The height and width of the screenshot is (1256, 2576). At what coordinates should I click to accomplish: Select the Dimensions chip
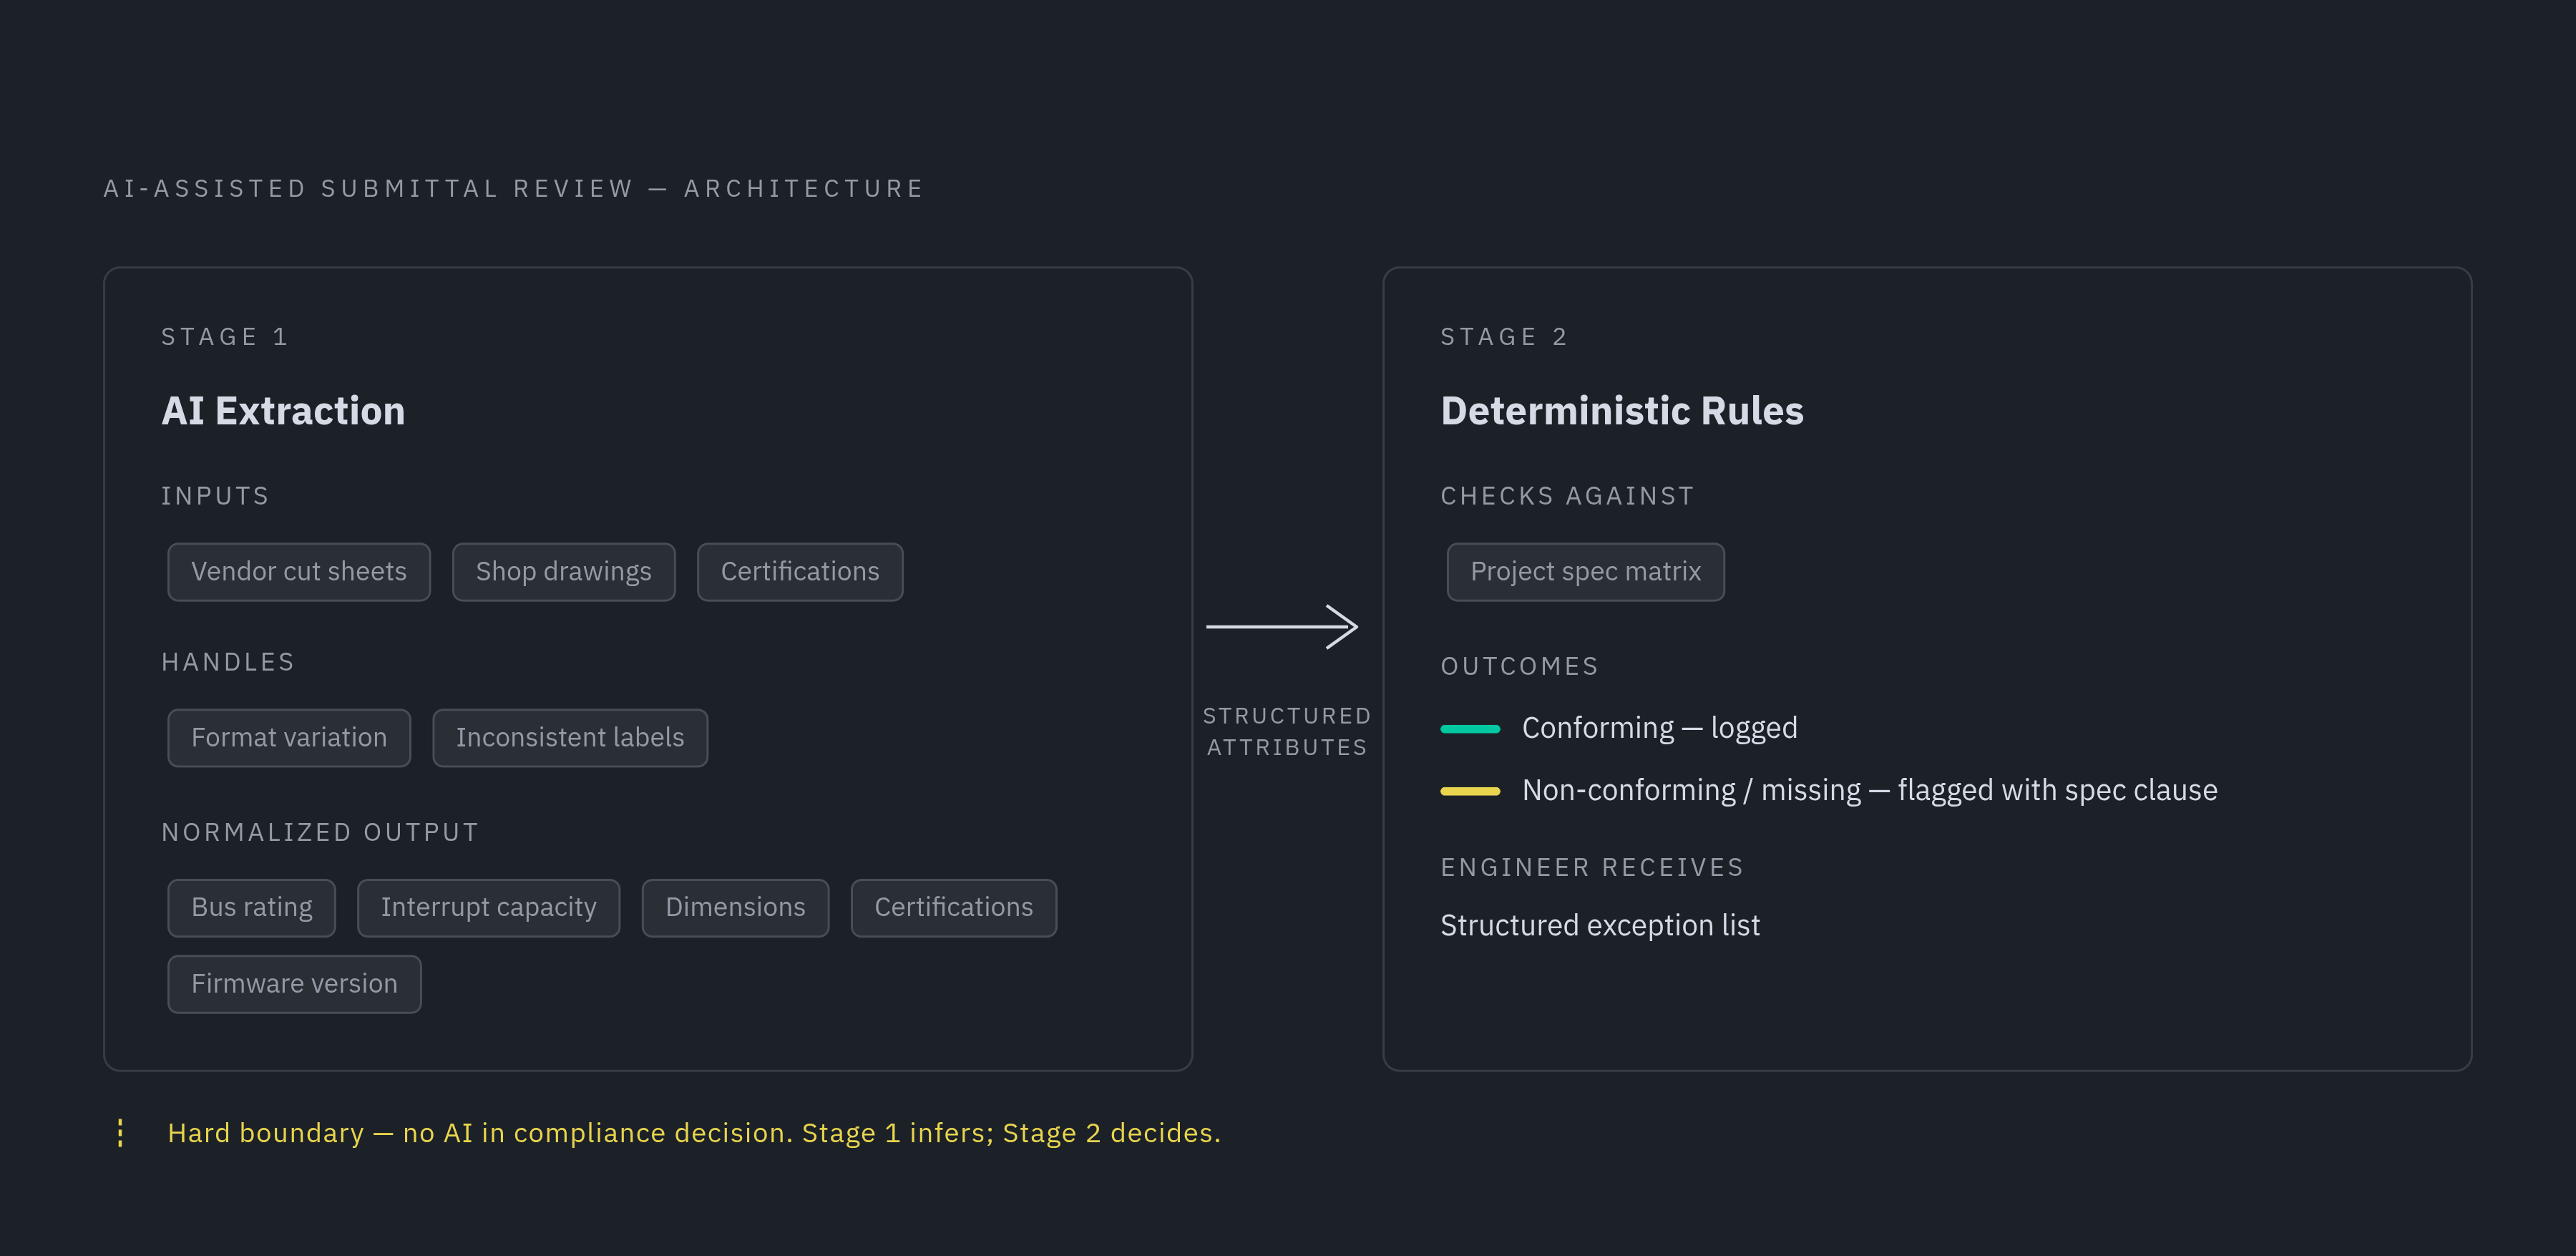click(735, 908)
